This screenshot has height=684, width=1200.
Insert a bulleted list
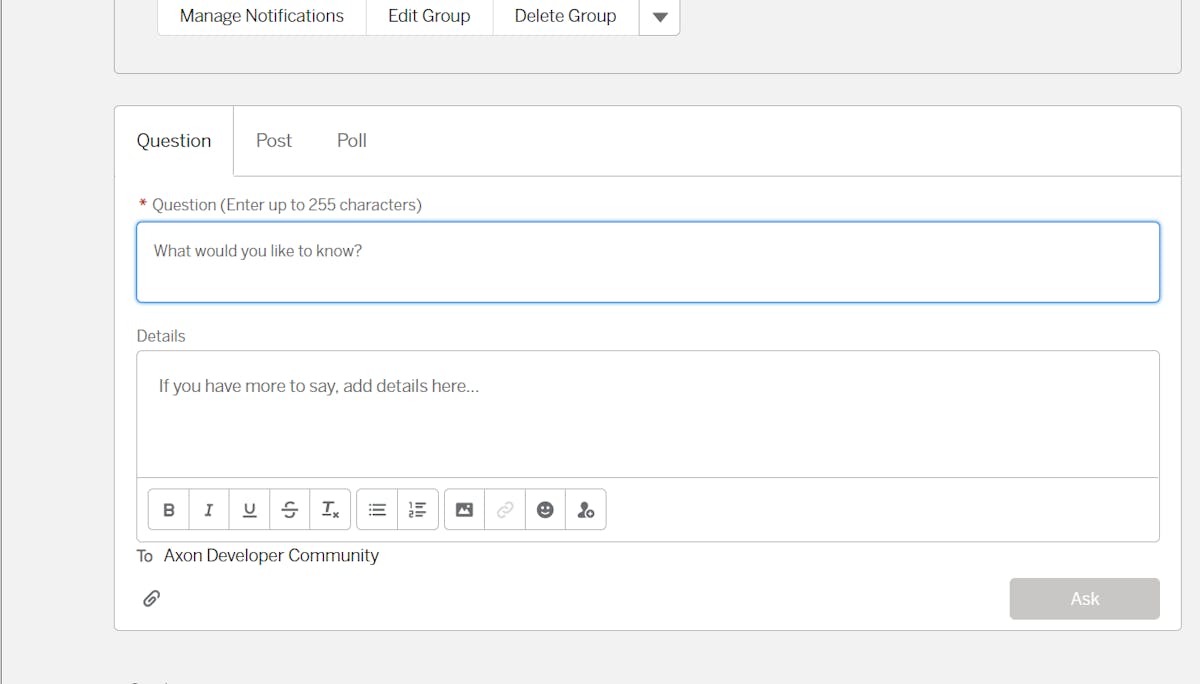[x=377, y=510]
